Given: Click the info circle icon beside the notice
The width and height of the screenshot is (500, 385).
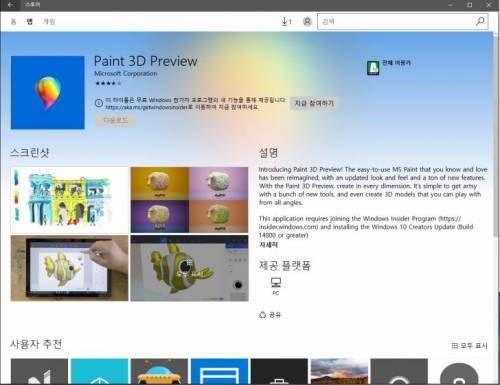Looking at the screenshot, I should pyautogui.click(x=99, y=103).
